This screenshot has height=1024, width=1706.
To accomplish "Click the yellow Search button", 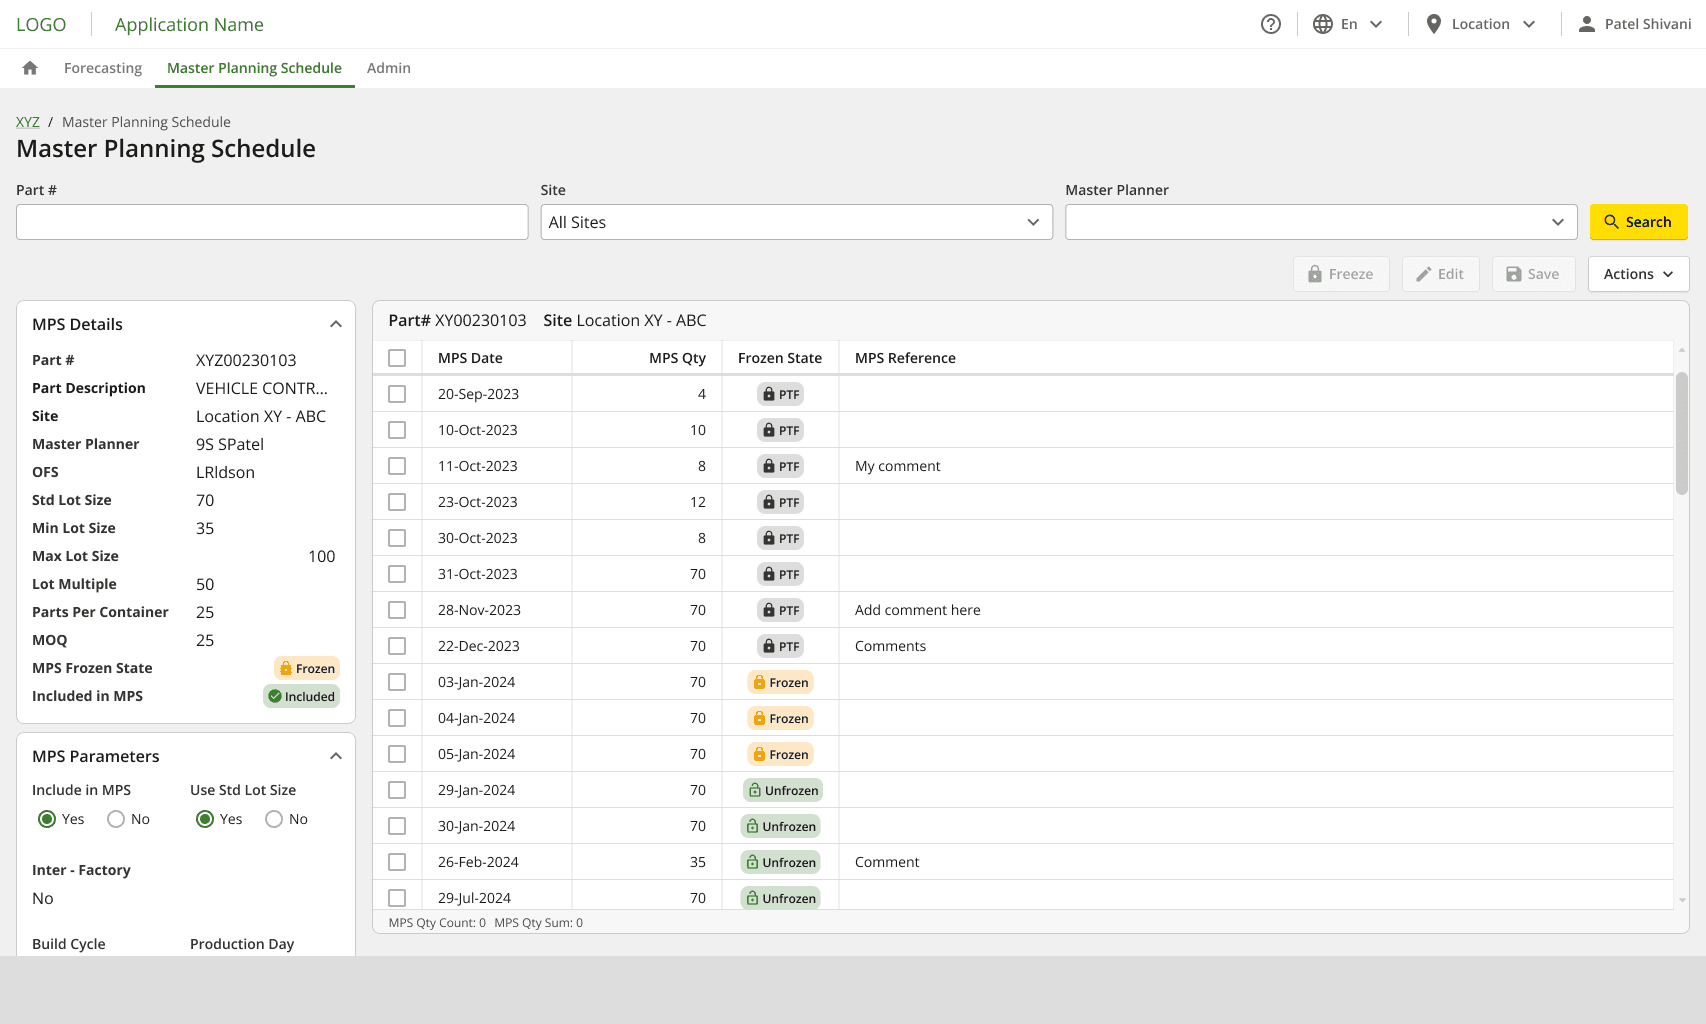I will click(1638, 222).
